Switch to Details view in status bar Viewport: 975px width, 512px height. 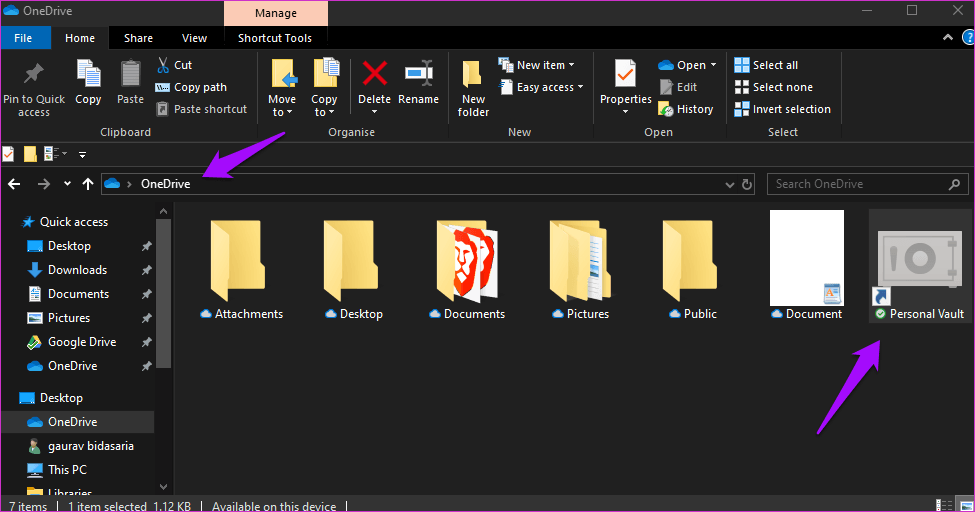[944, 505]
